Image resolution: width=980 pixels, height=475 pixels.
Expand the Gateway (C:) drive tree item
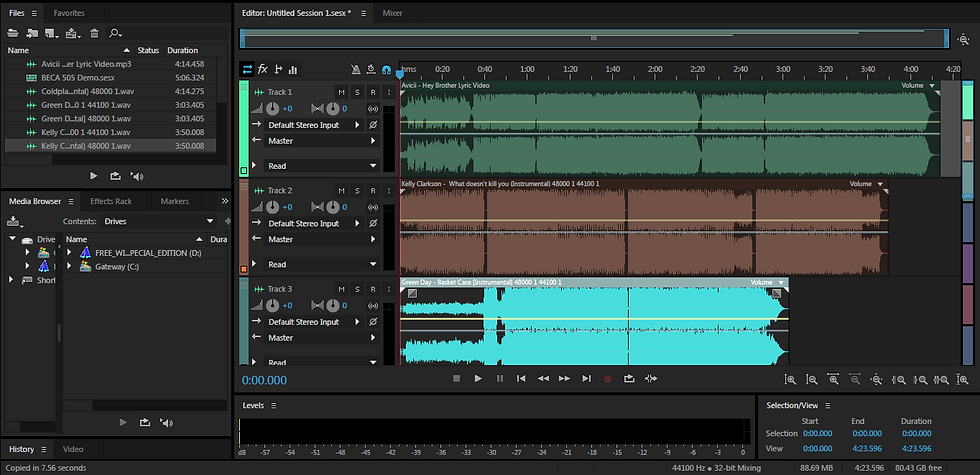[x=69, y=267]
